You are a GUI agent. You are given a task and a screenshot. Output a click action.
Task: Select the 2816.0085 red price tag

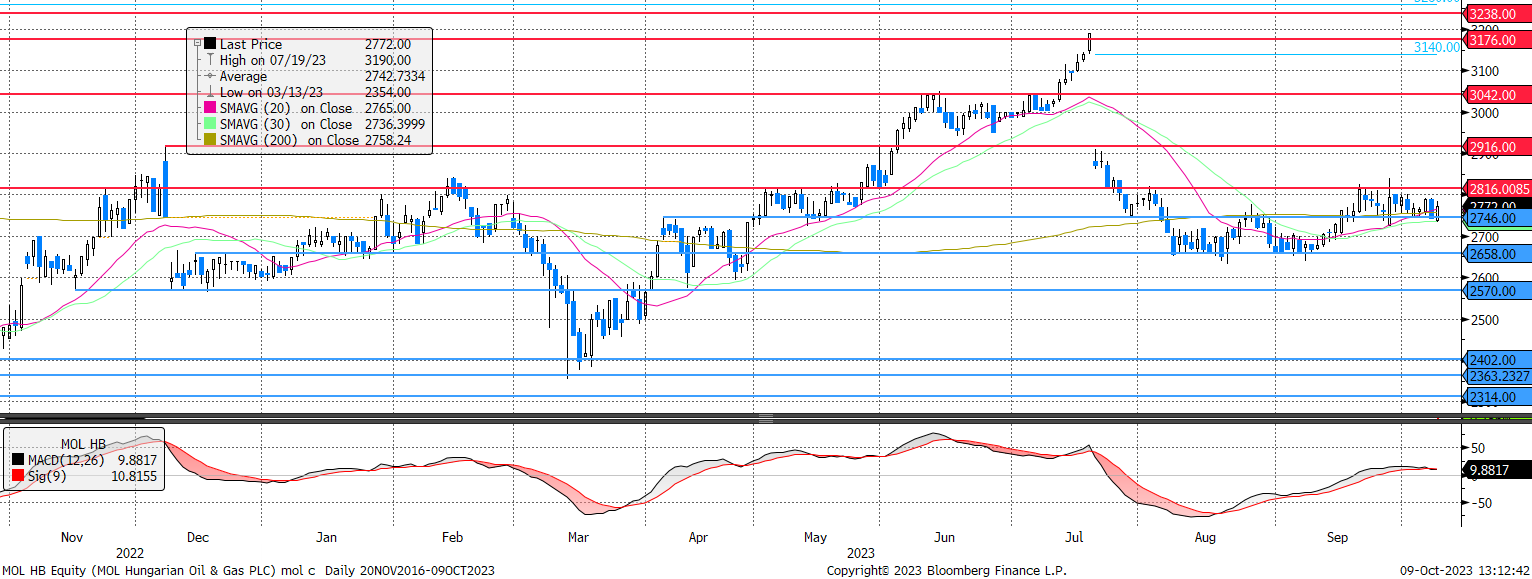click(1496, 188)
